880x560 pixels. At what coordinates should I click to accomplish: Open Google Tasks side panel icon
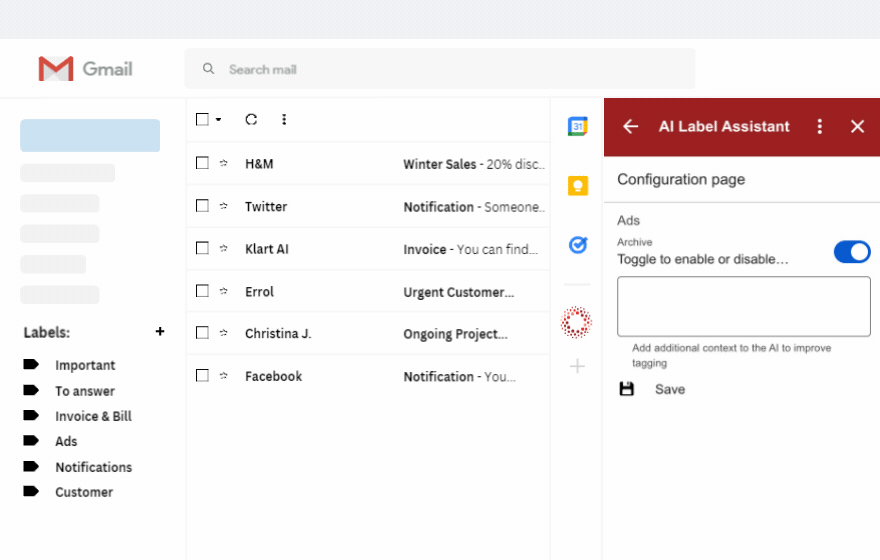(578, 245)
